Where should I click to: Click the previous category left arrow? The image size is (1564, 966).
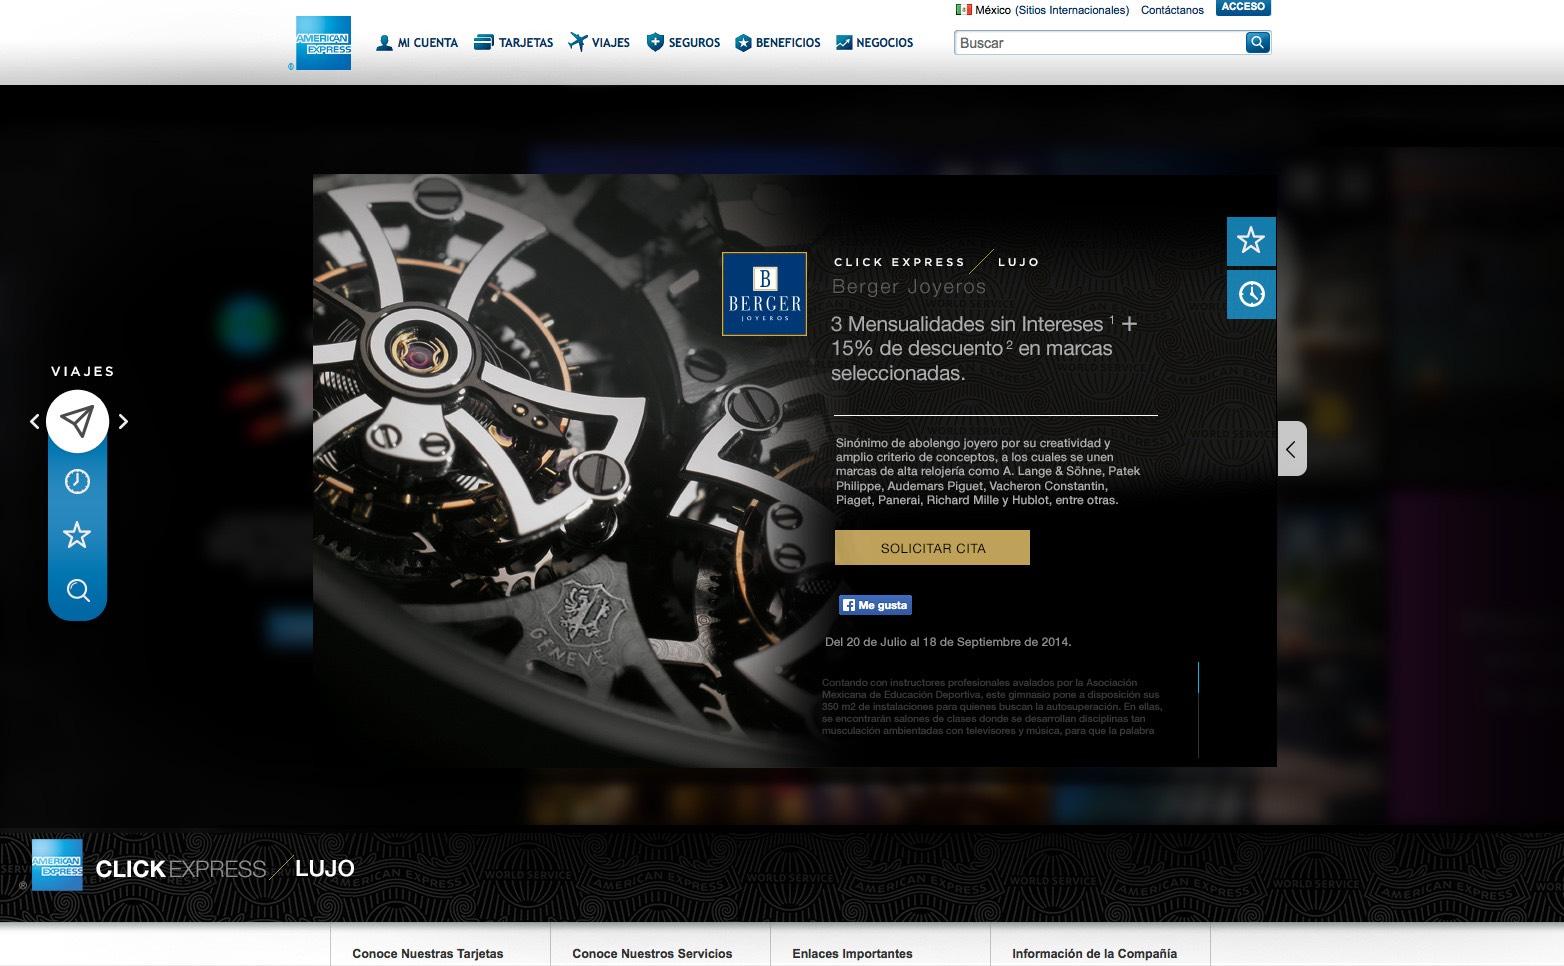(35, 422)
